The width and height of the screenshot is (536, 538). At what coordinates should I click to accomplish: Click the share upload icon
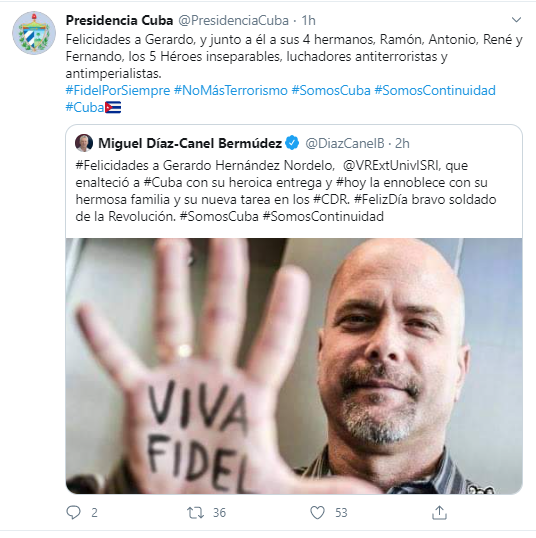click(x=439, y=512)
